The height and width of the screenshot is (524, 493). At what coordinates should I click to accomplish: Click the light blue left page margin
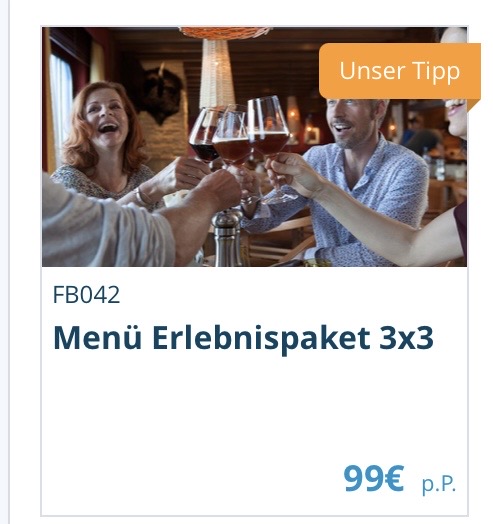click(5, 262)
